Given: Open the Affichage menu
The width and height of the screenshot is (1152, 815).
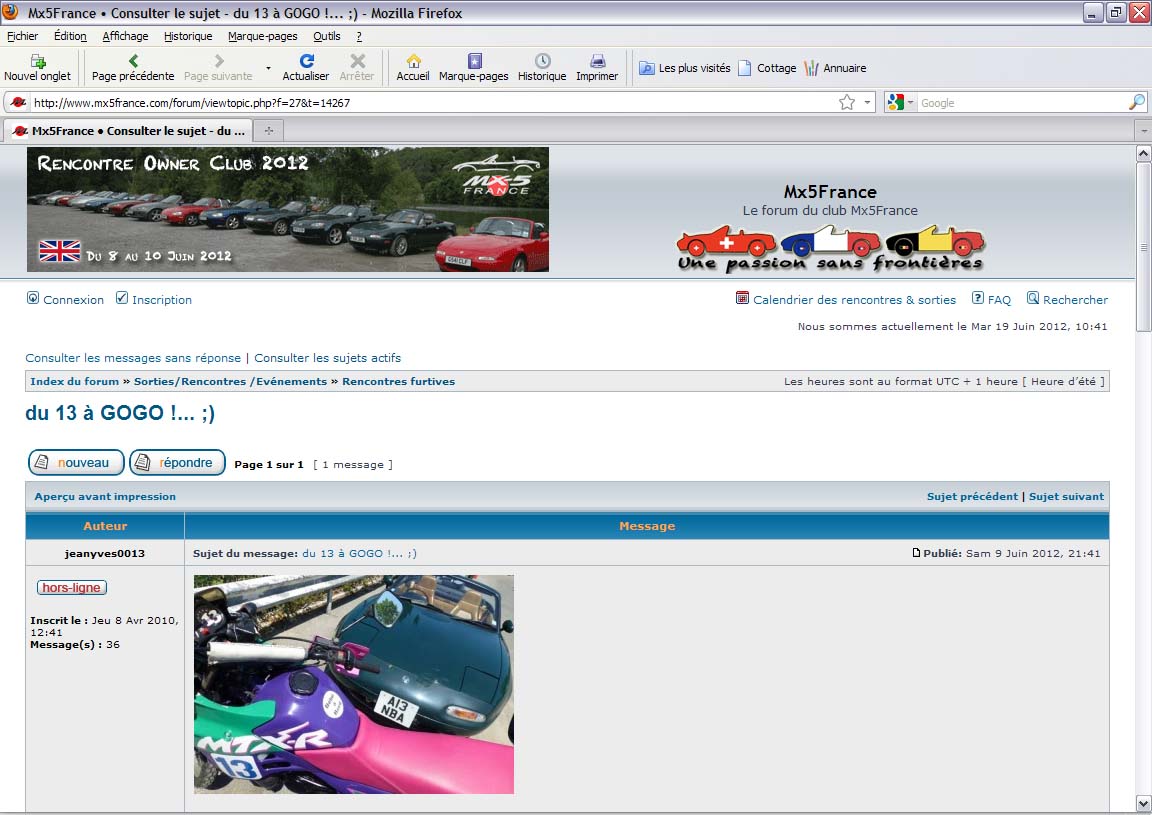Looking at the screenshot, I should [x=125, y=36].
